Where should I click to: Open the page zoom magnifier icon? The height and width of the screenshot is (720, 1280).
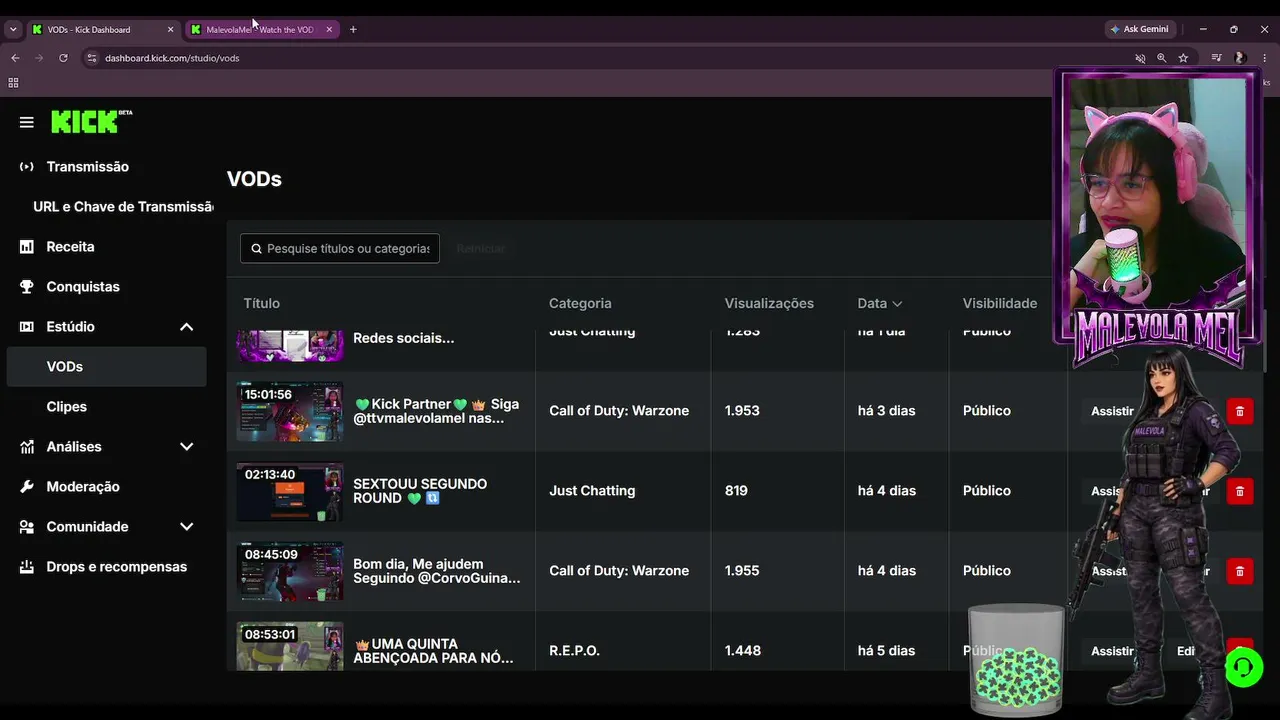point(1161,58)
